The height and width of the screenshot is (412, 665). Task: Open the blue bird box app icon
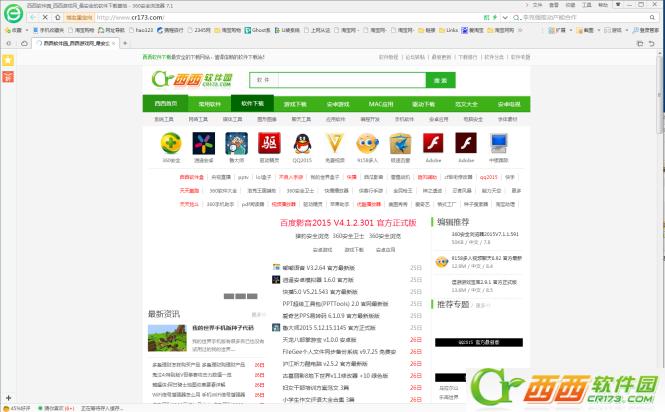[x=400, y=143]
